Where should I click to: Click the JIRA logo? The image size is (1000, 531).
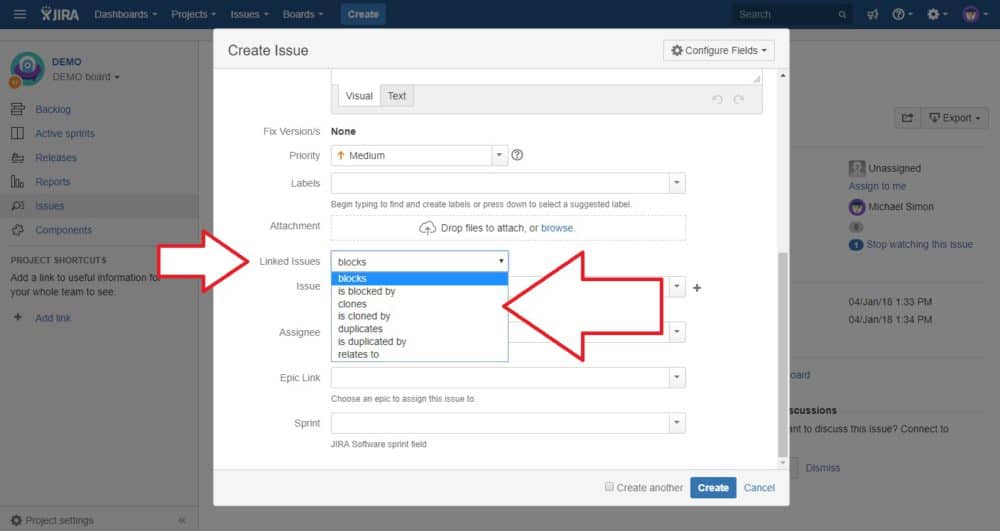pyautogui.click(x=60, y=14)
